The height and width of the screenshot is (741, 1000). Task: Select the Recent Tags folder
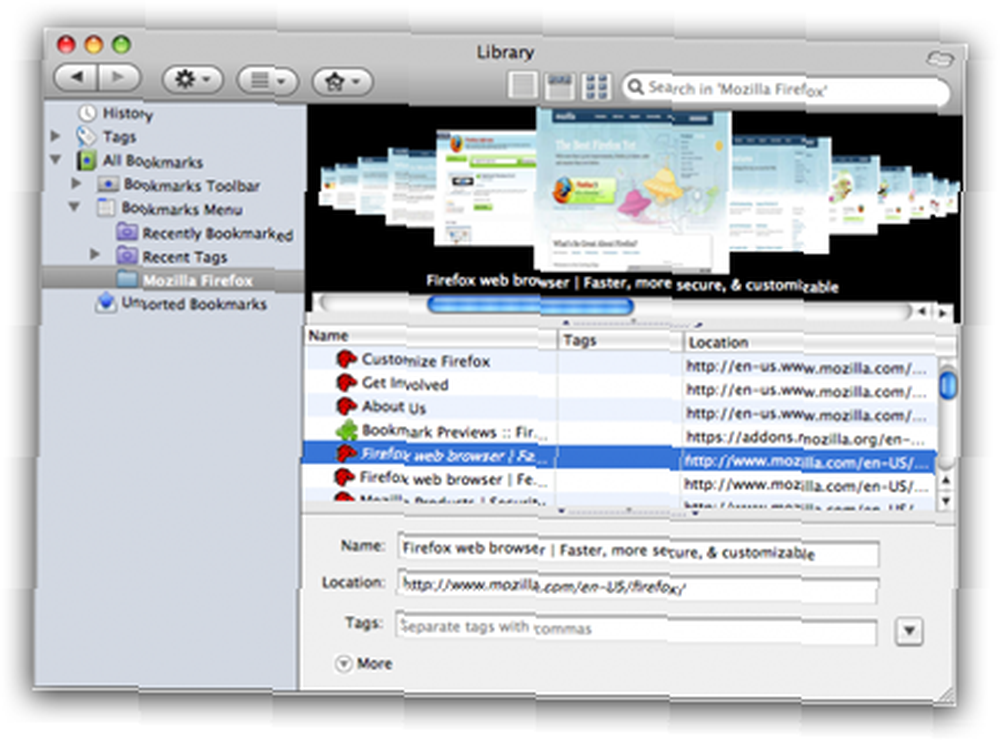click(184, 257)
